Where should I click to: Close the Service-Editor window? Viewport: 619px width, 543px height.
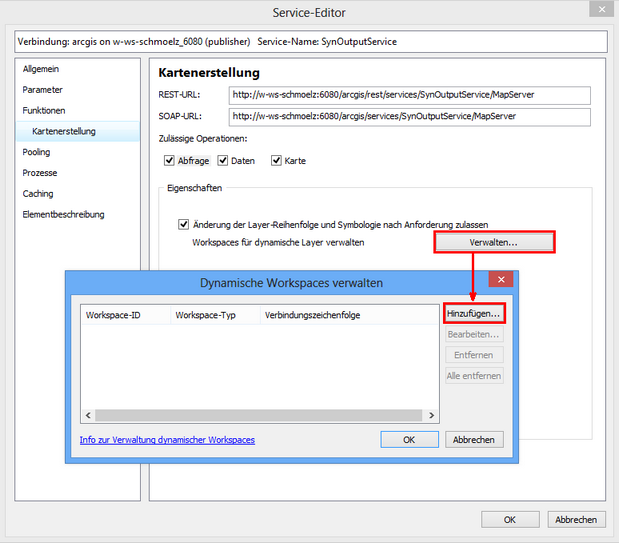pos(602,9)
